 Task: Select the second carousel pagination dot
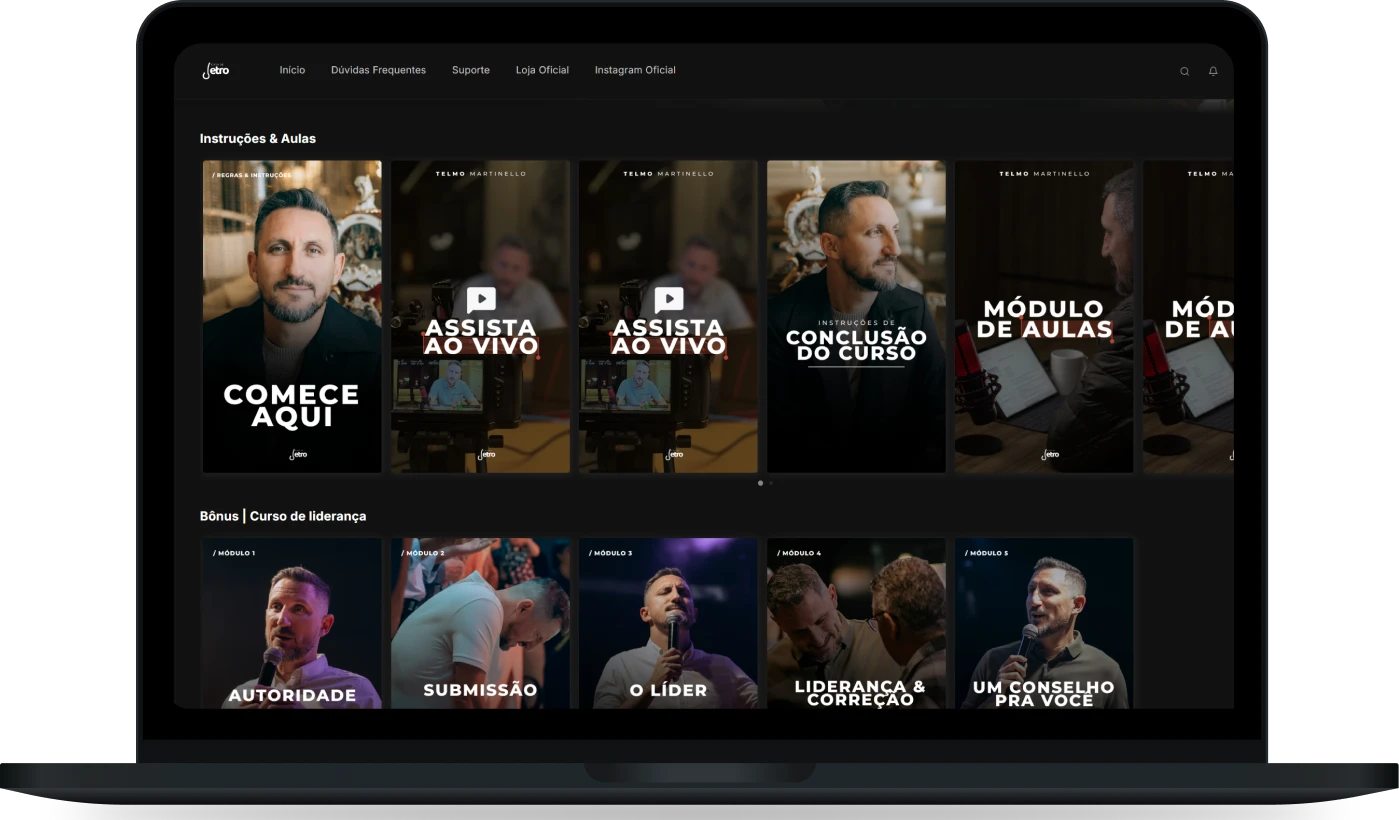click(771, 483)
